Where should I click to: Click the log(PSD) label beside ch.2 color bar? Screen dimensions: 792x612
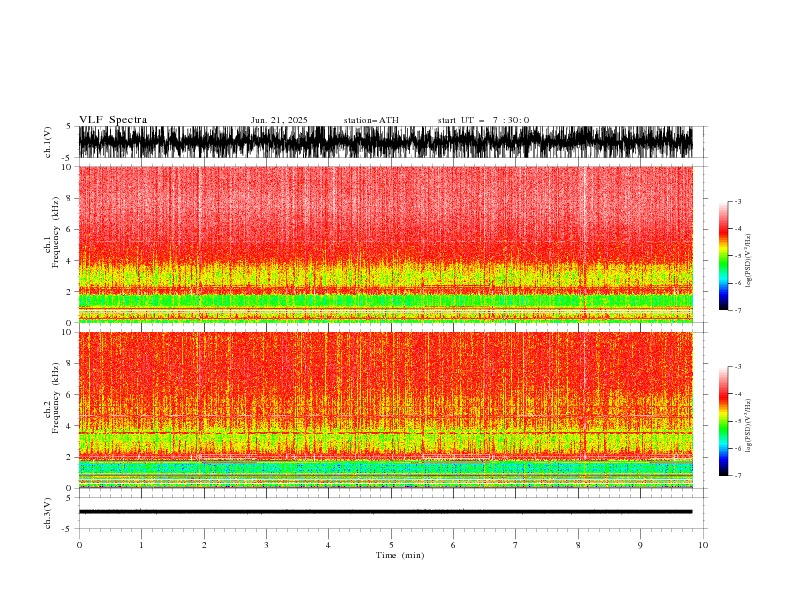tap(748, 425)
